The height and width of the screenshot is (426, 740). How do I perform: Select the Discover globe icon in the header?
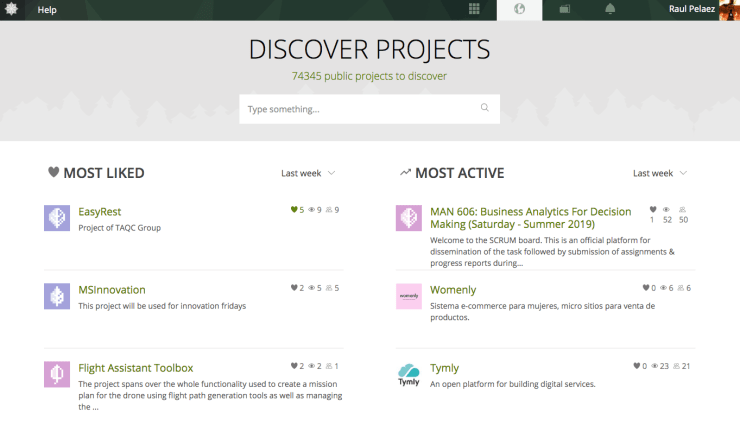pos(519,10)
